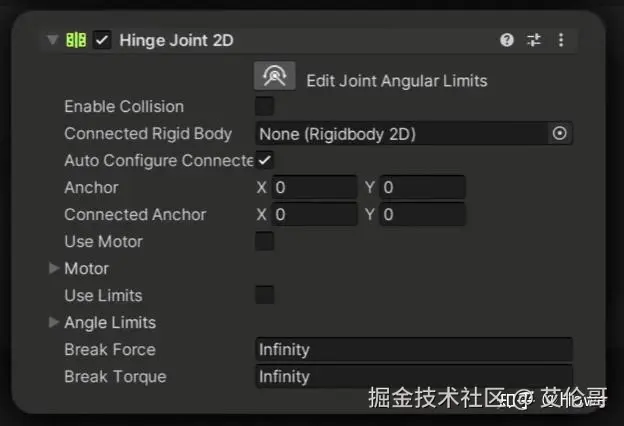The image size is (624, 426).
Task: Enable the Use Limits checkbox
Action: (265, 295)
